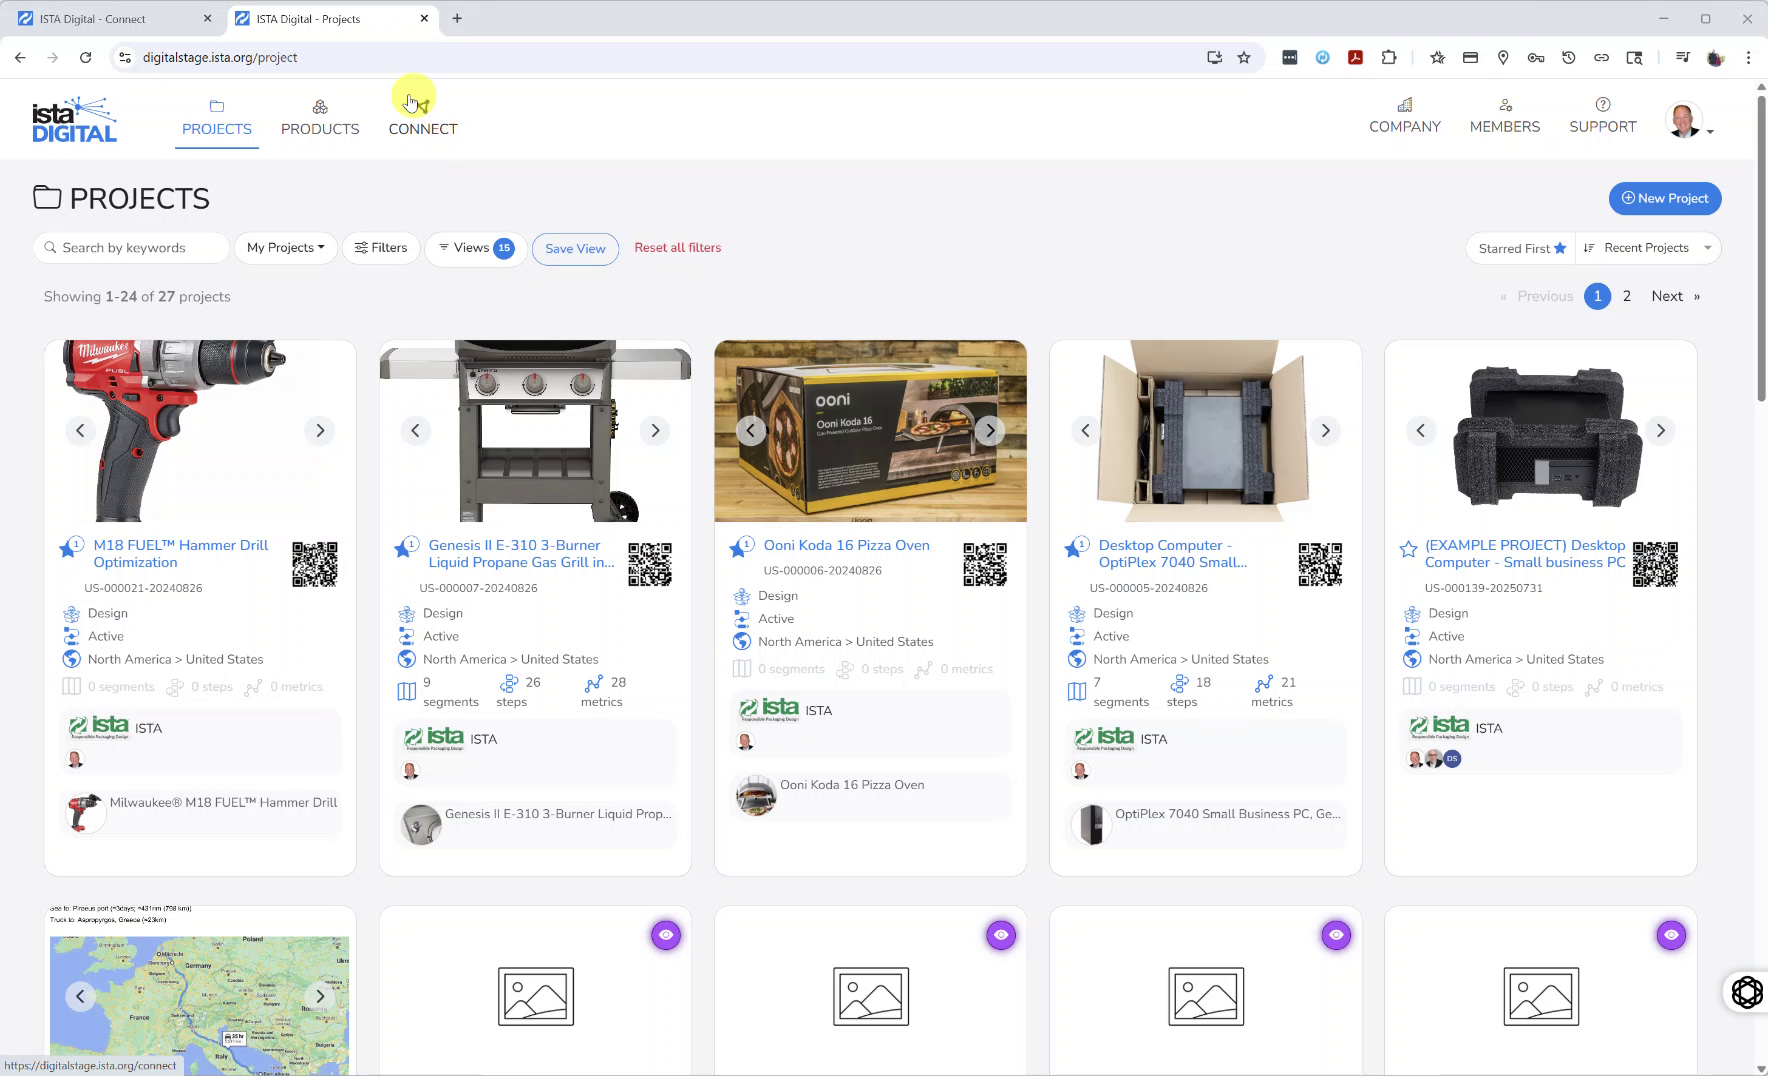Open My Projects dropdown
This screenshot has height=1076, width=1768.
(285, 248)
